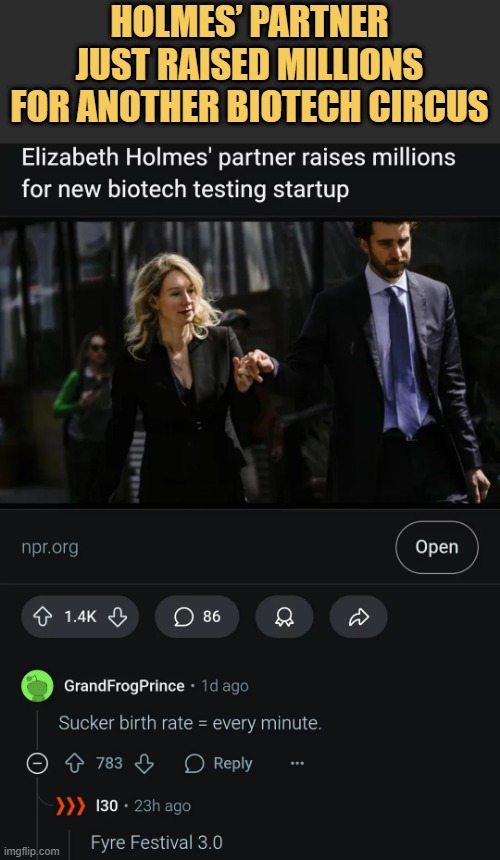Reply to the Sucker birth rate comment

click(x=219, y=763)
